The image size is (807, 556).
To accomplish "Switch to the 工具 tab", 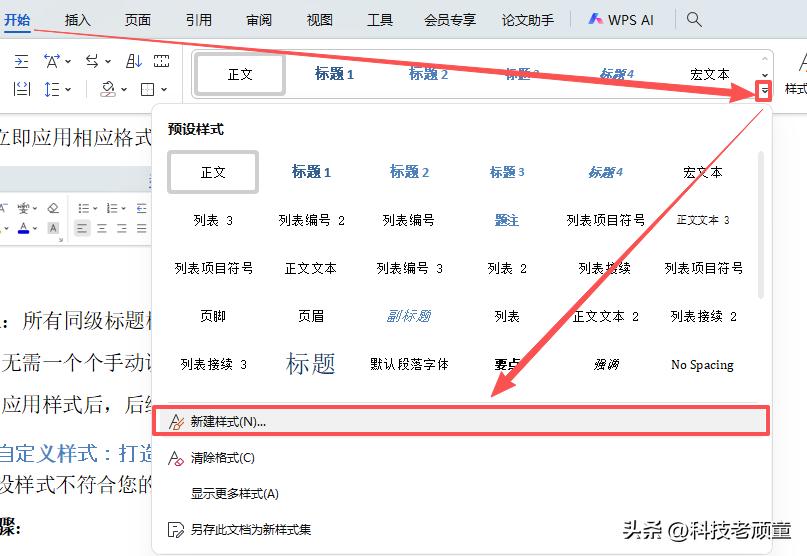I will [380, 20].
